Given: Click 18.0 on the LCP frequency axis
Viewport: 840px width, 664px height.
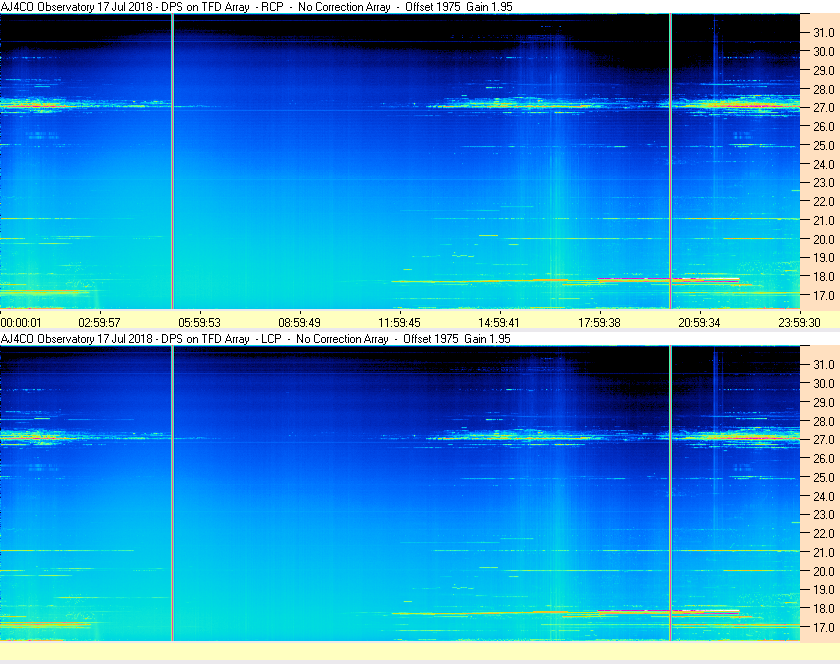Looking at the screenshot, I should point(824,608).
